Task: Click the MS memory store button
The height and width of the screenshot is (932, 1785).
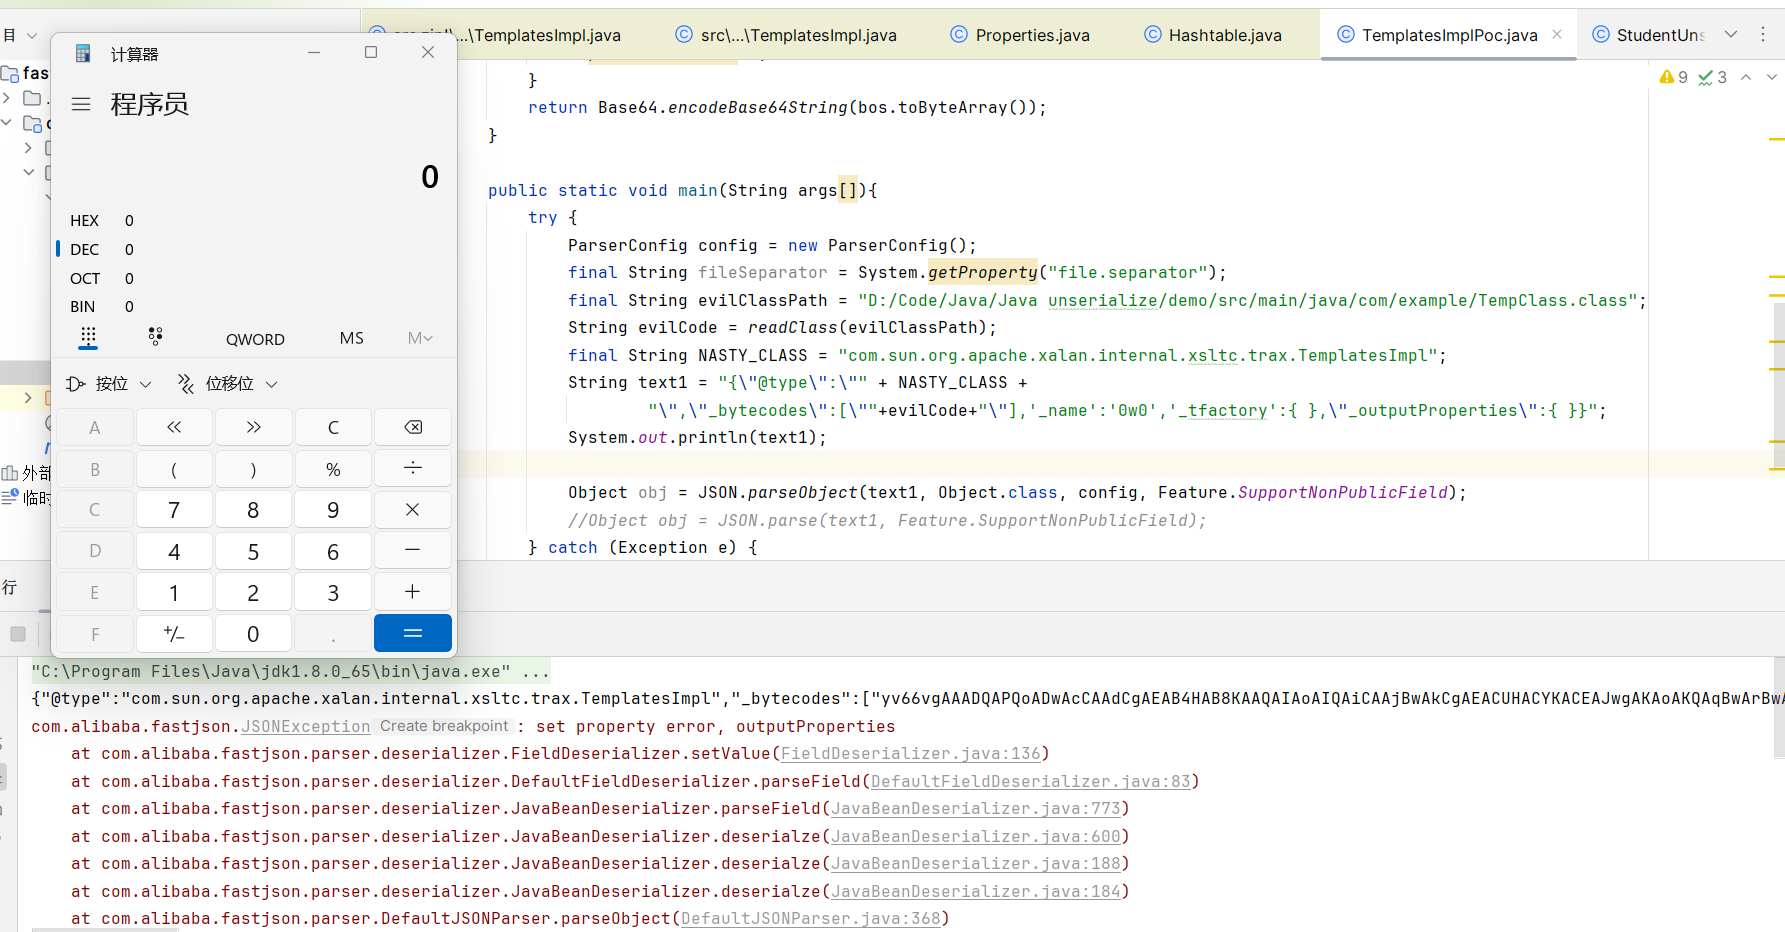Action: (351, 338)
